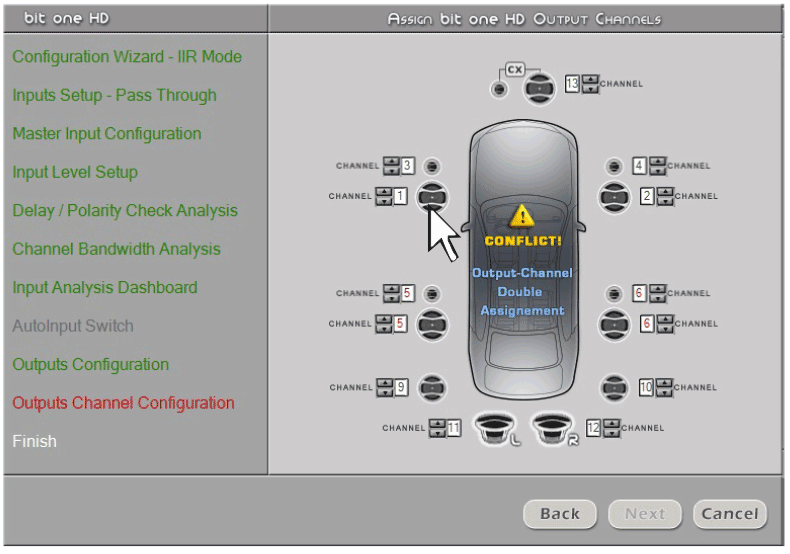Open Channel Bandwidth Analysis step
Viewport: 790px width, 554px height.
116,249
